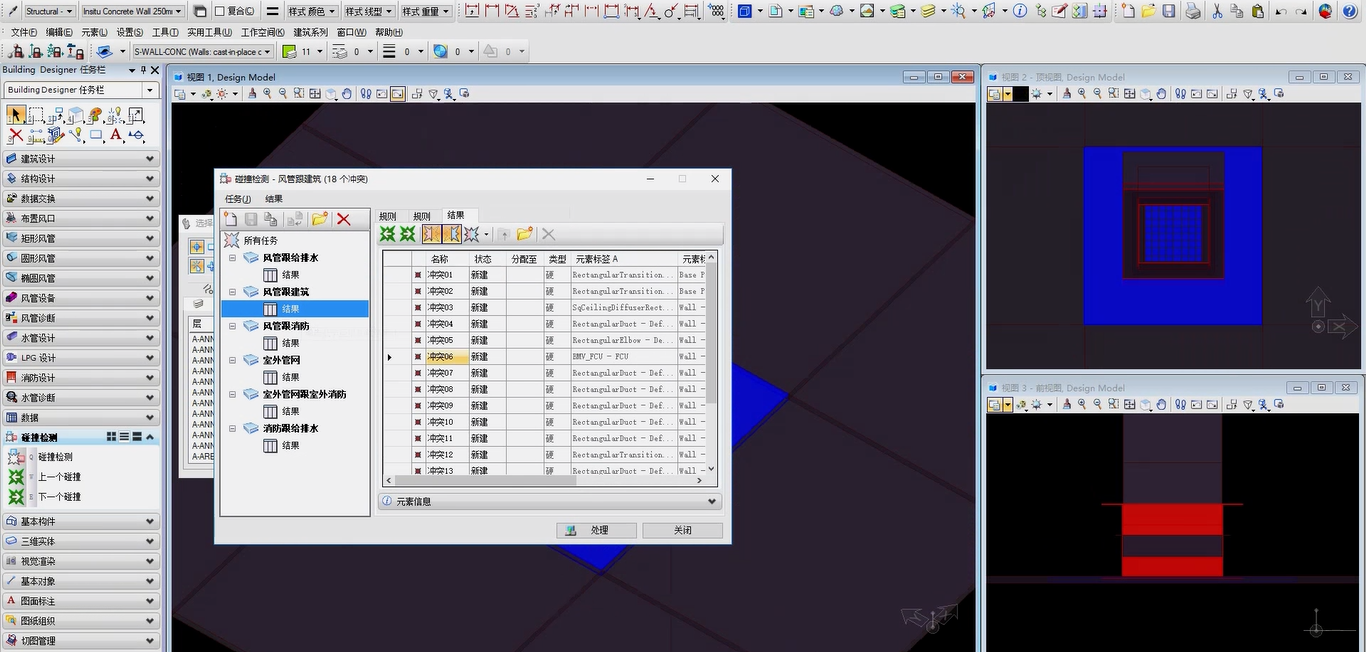Click the 处理 button

coord(596,530)
